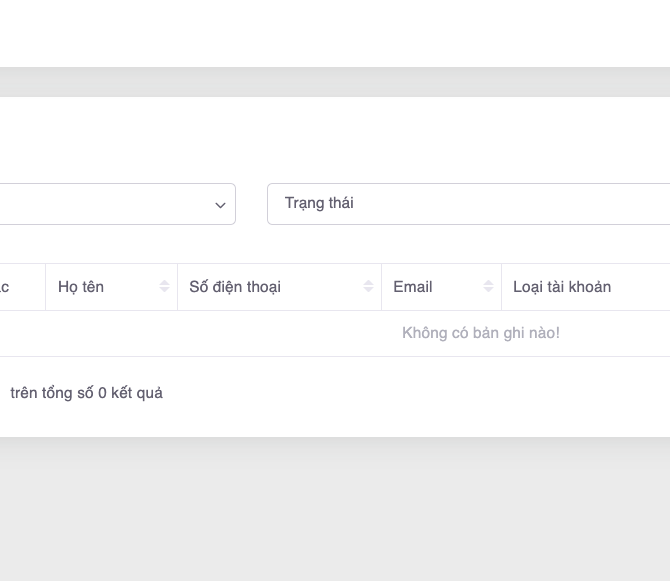Click inside the left select box field
This screenshot has width=670, height=581.
point(100,204)
